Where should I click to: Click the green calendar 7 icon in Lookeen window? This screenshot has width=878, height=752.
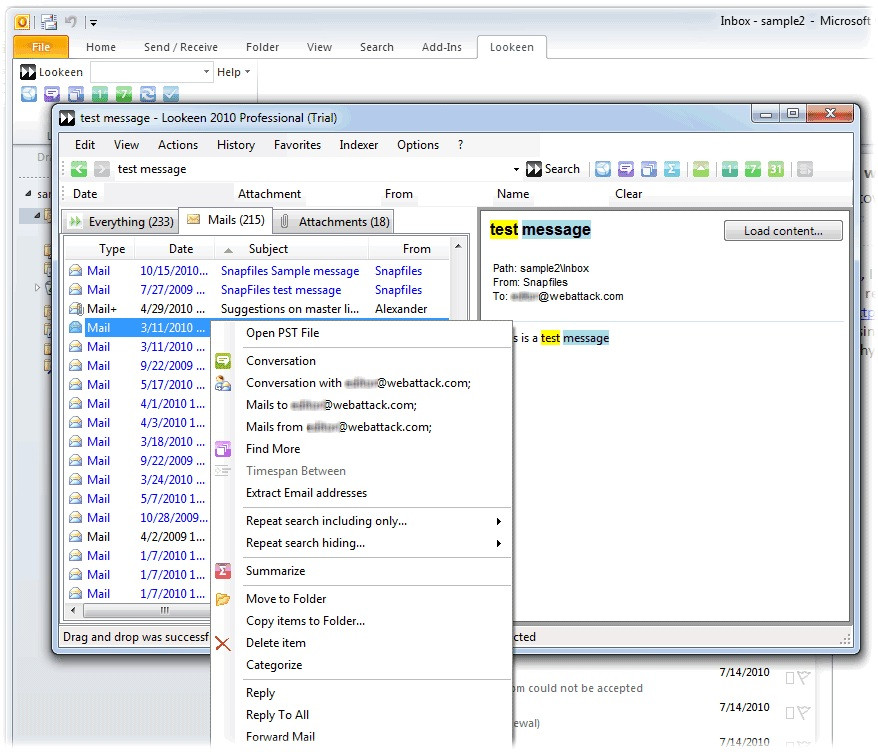(753, 169)
